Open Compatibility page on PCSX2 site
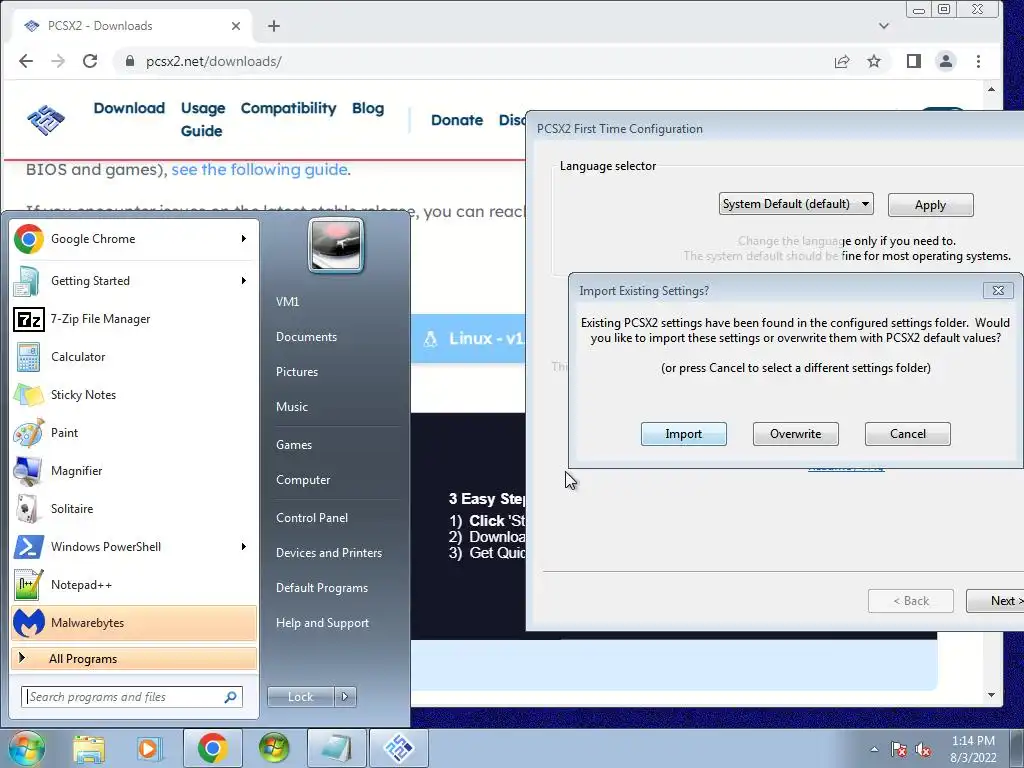Viewport: 1024px width, 768px height. [x=288, y=108]
